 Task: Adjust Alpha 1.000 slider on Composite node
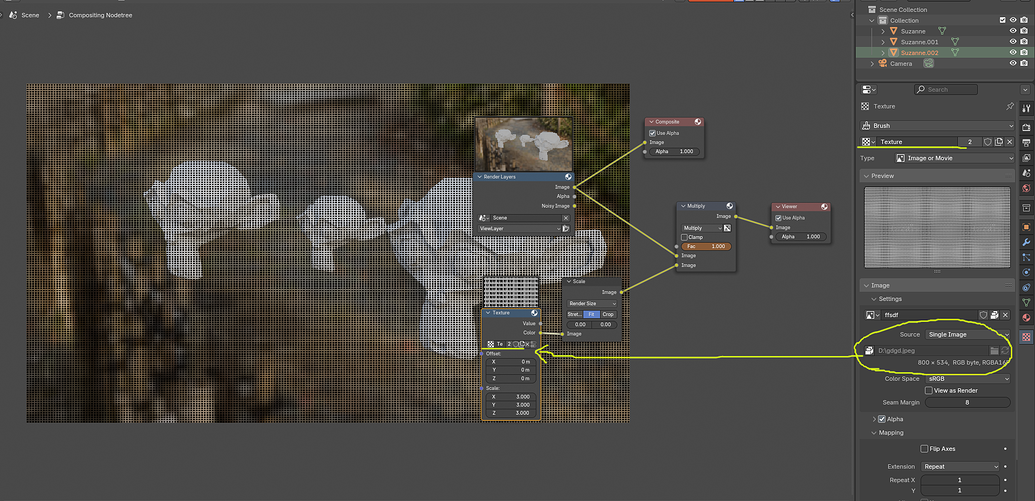pos(674,152)
